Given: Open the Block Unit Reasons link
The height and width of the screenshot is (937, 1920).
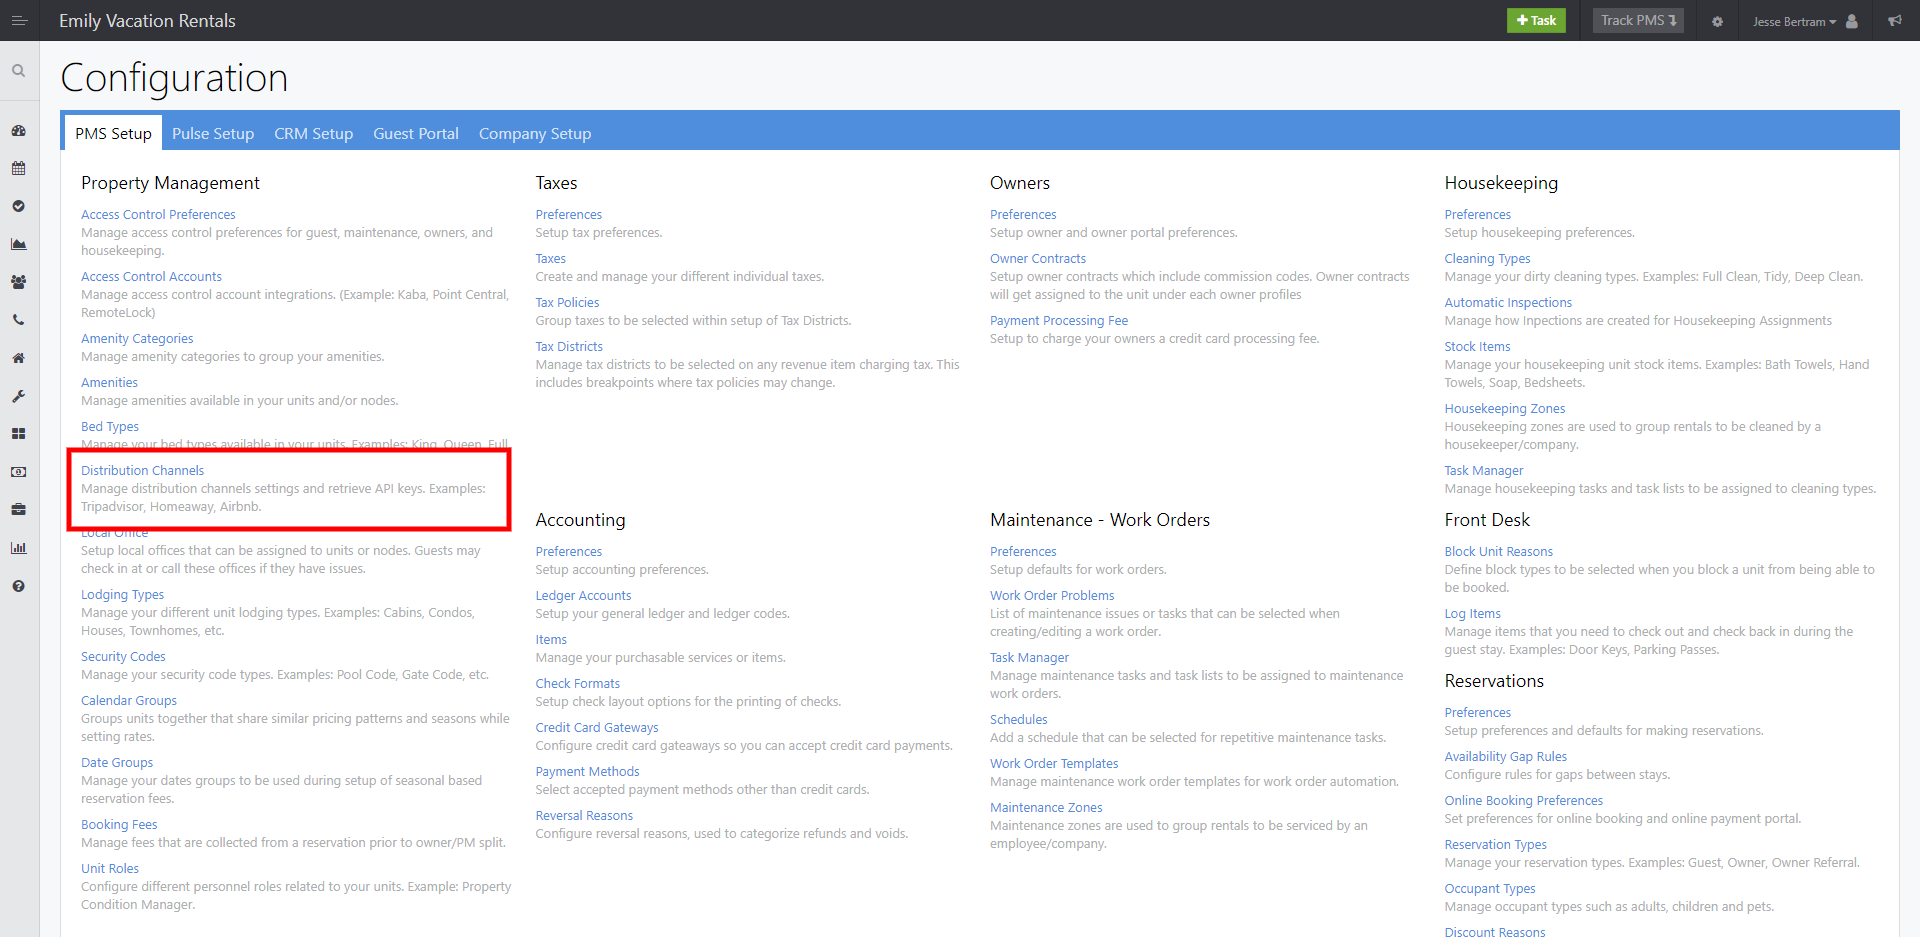Looking at the screenshot, I should click(1499, 551).
